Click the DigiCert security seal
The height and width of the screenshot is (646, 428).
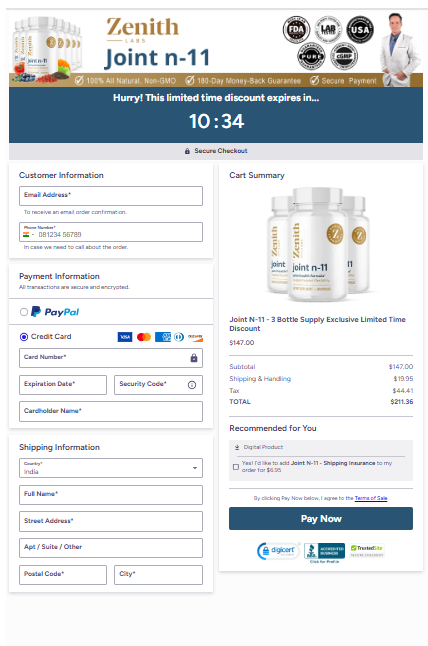point(278,551)
